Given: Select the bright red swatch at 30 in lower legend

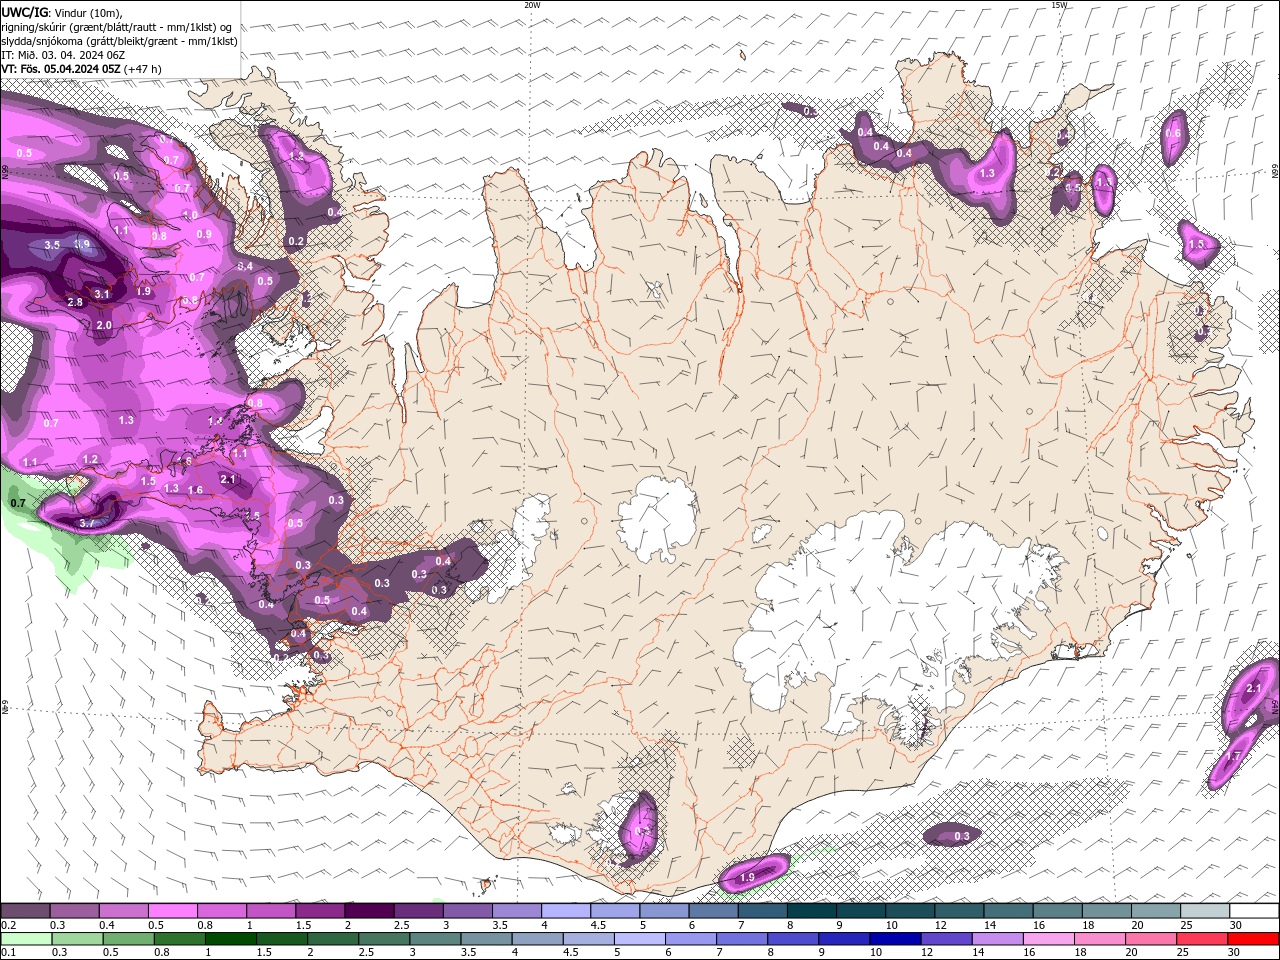Looking at the screenshot, I should pos(1253,939).
